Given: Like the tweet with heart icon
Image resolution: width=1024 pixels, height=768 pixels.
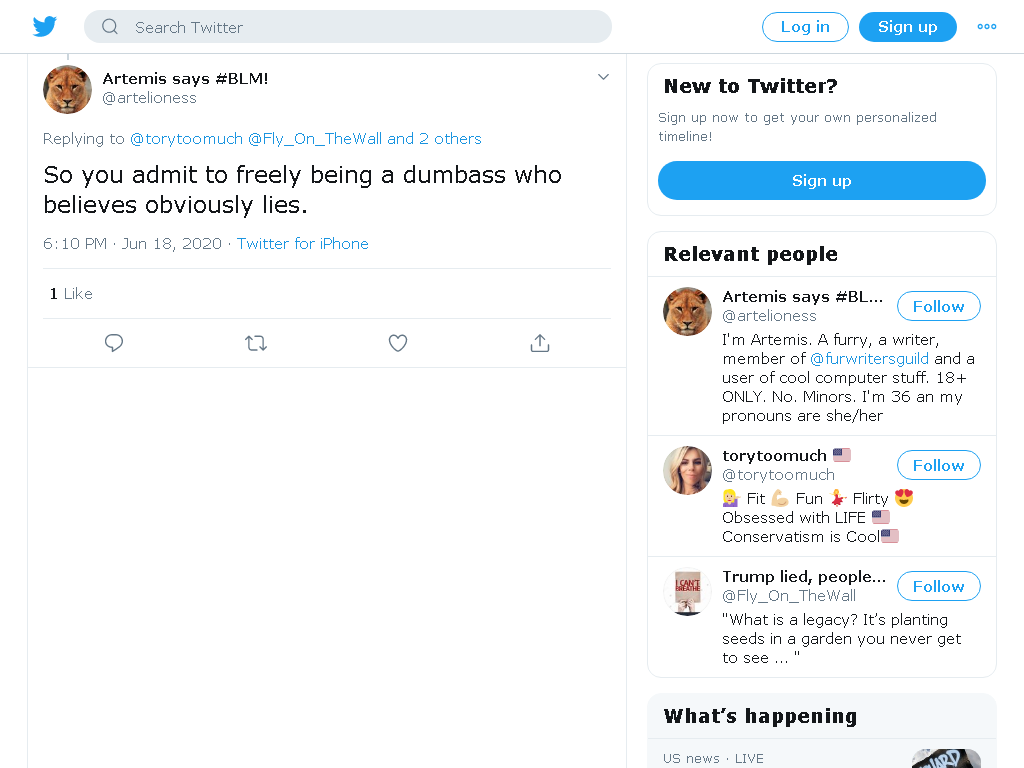Looking at the screenshot, I should 398,343.
